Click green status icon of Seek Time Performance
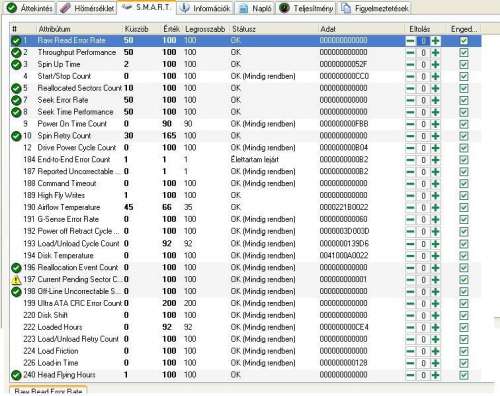 coord(16,112)
